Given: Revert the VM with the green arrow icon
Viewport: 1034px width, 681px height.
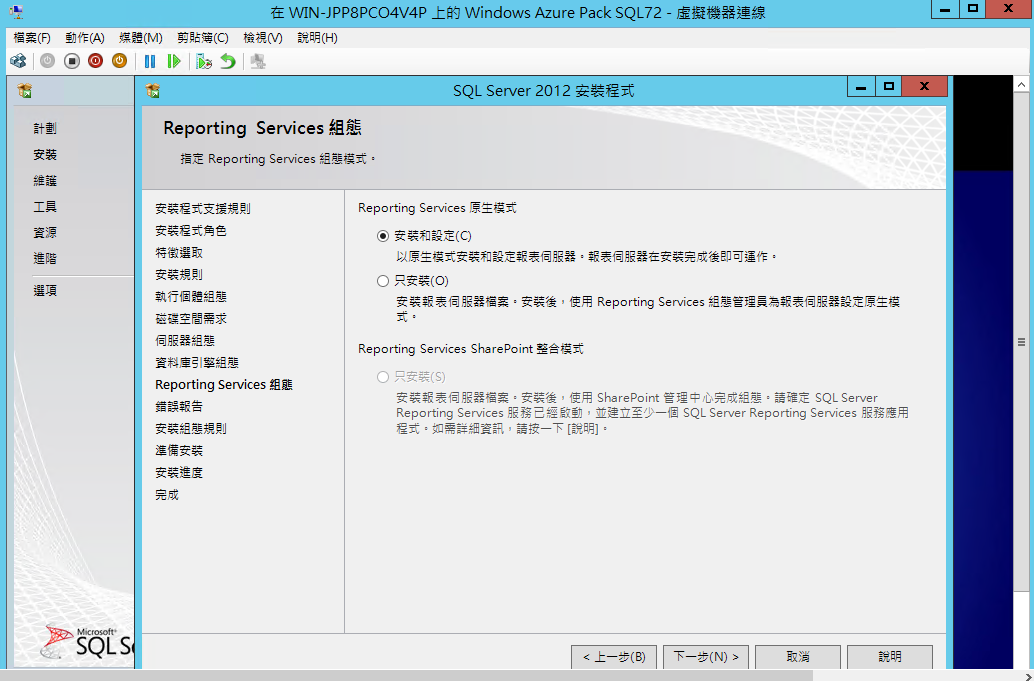Looking at the screenshot, I should click(228, 61).
